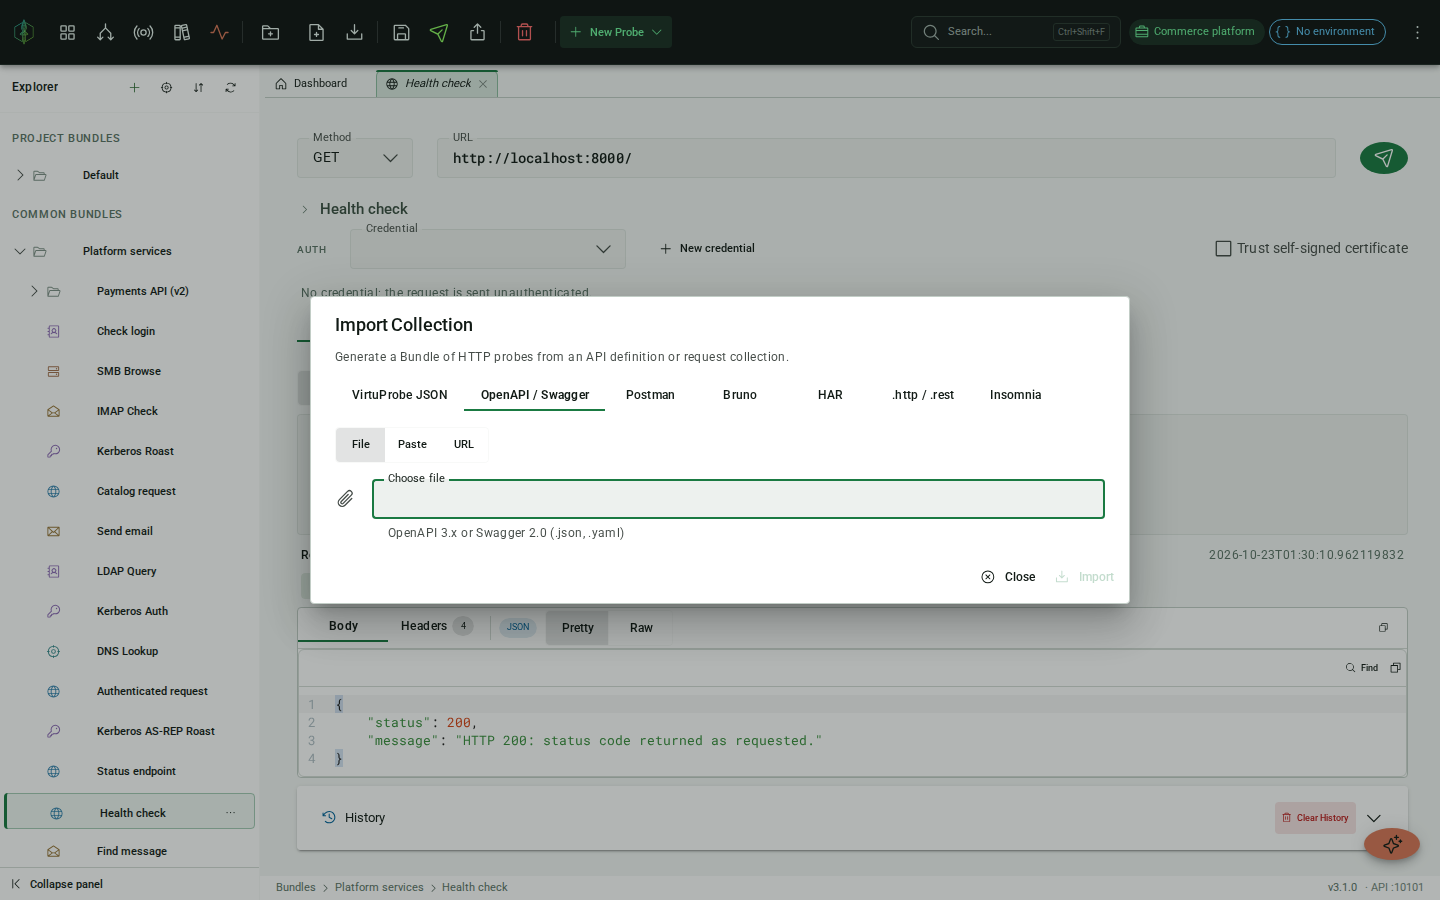Viewport: 1440px width, 900px height.
Task: Select the Postman import tab
Action: [650, 395]
